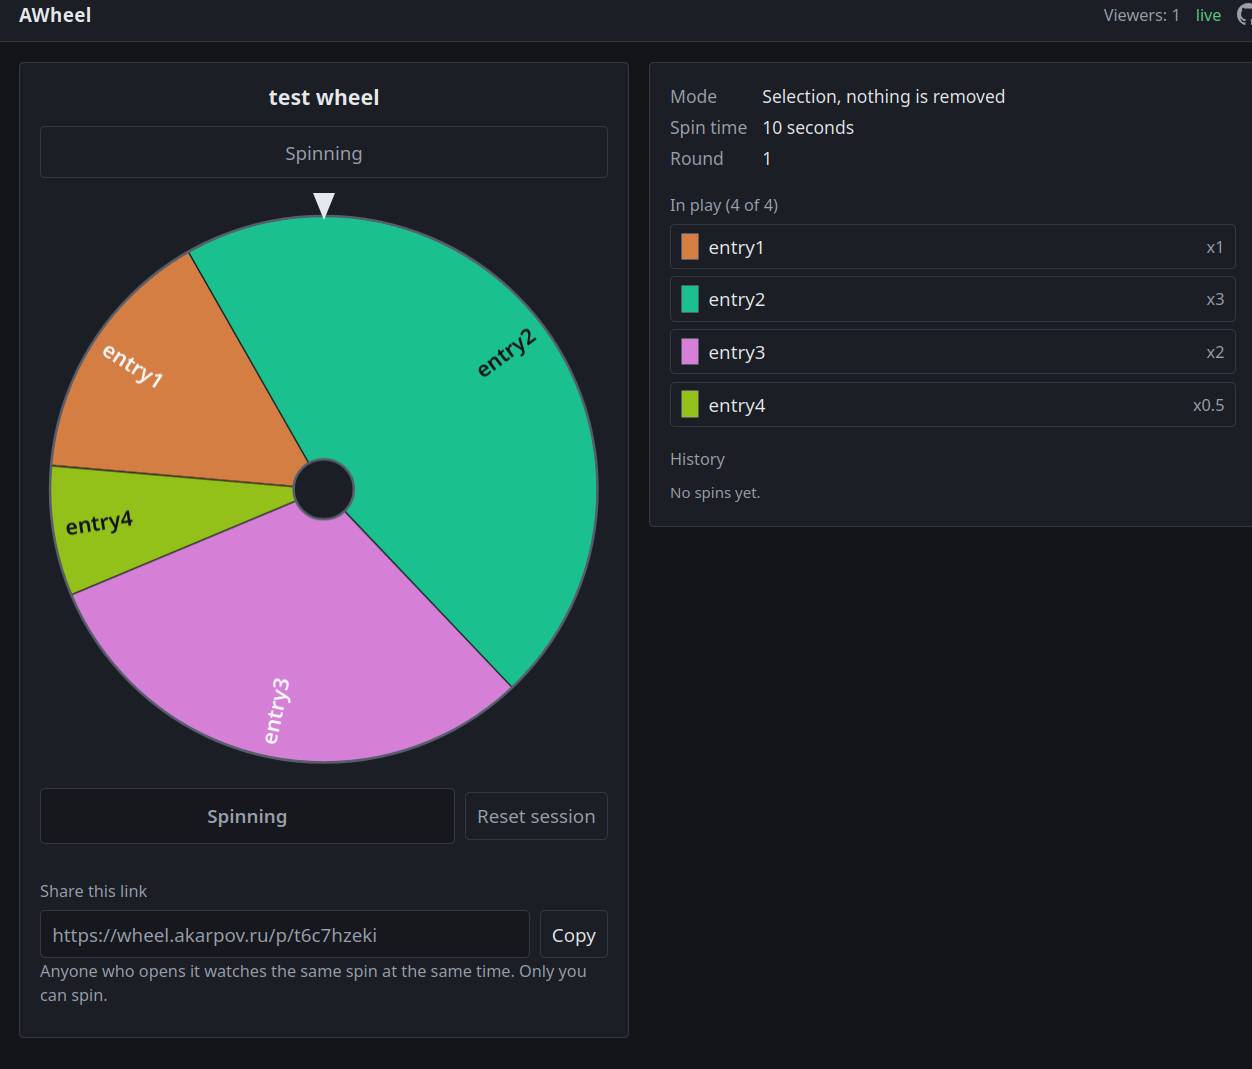This screenshot has height=1069, width=1252.
Task: Click 'Selection, nothing is removed' mode value
Action: click(x=883, y=97)
